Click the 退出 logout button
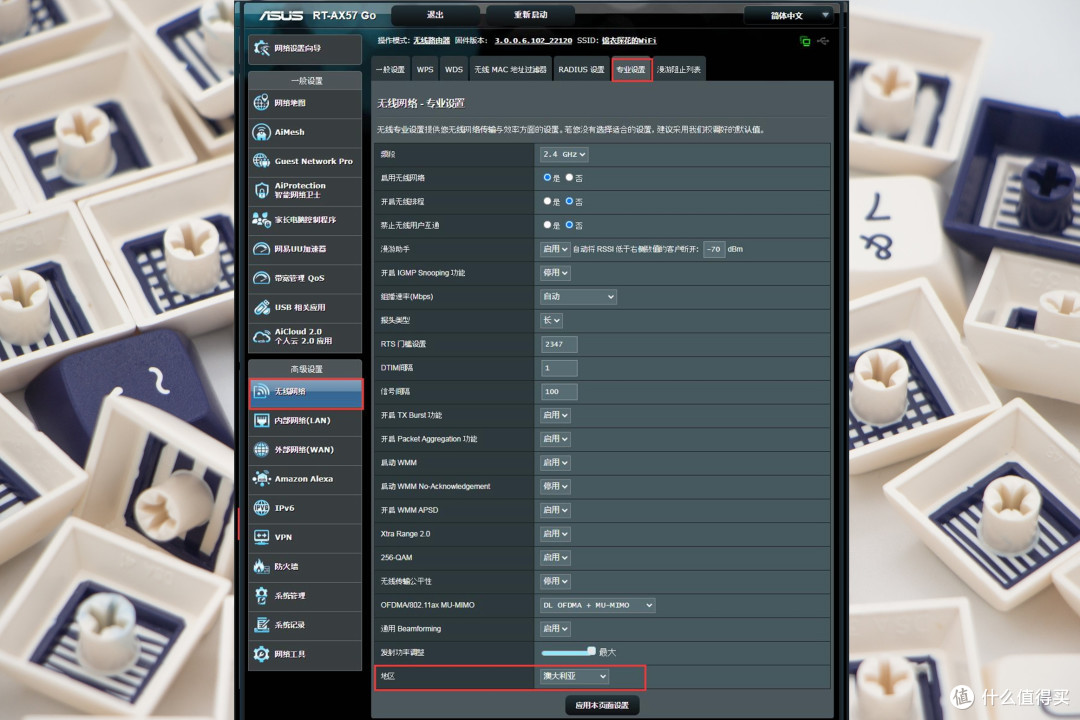This screenshot has width=1080, height=720. tap(435, 14)
